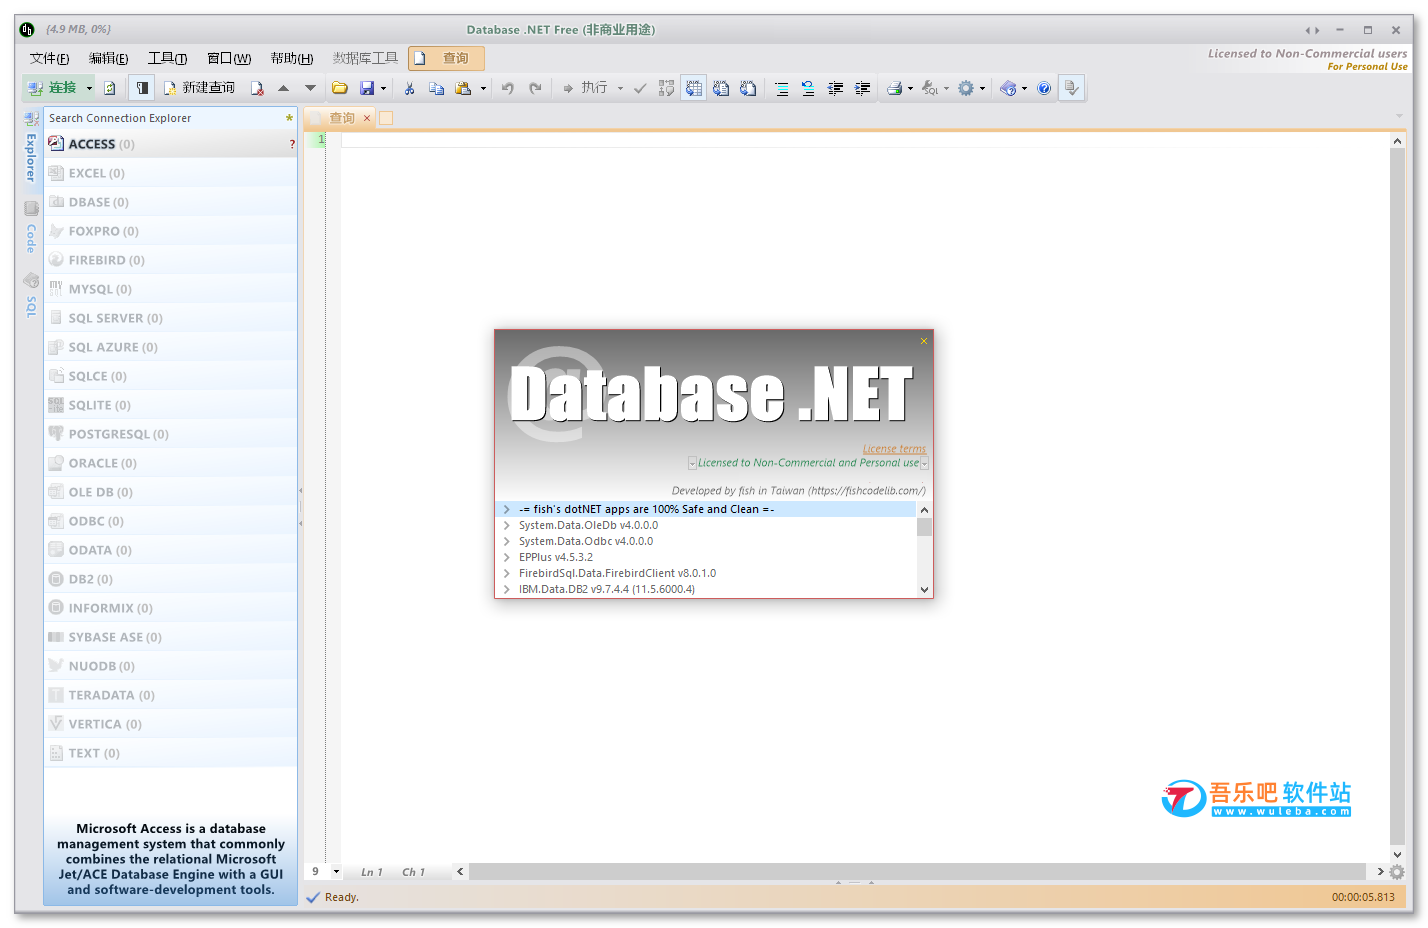Click the move down triangle icon

coord(310,88)
